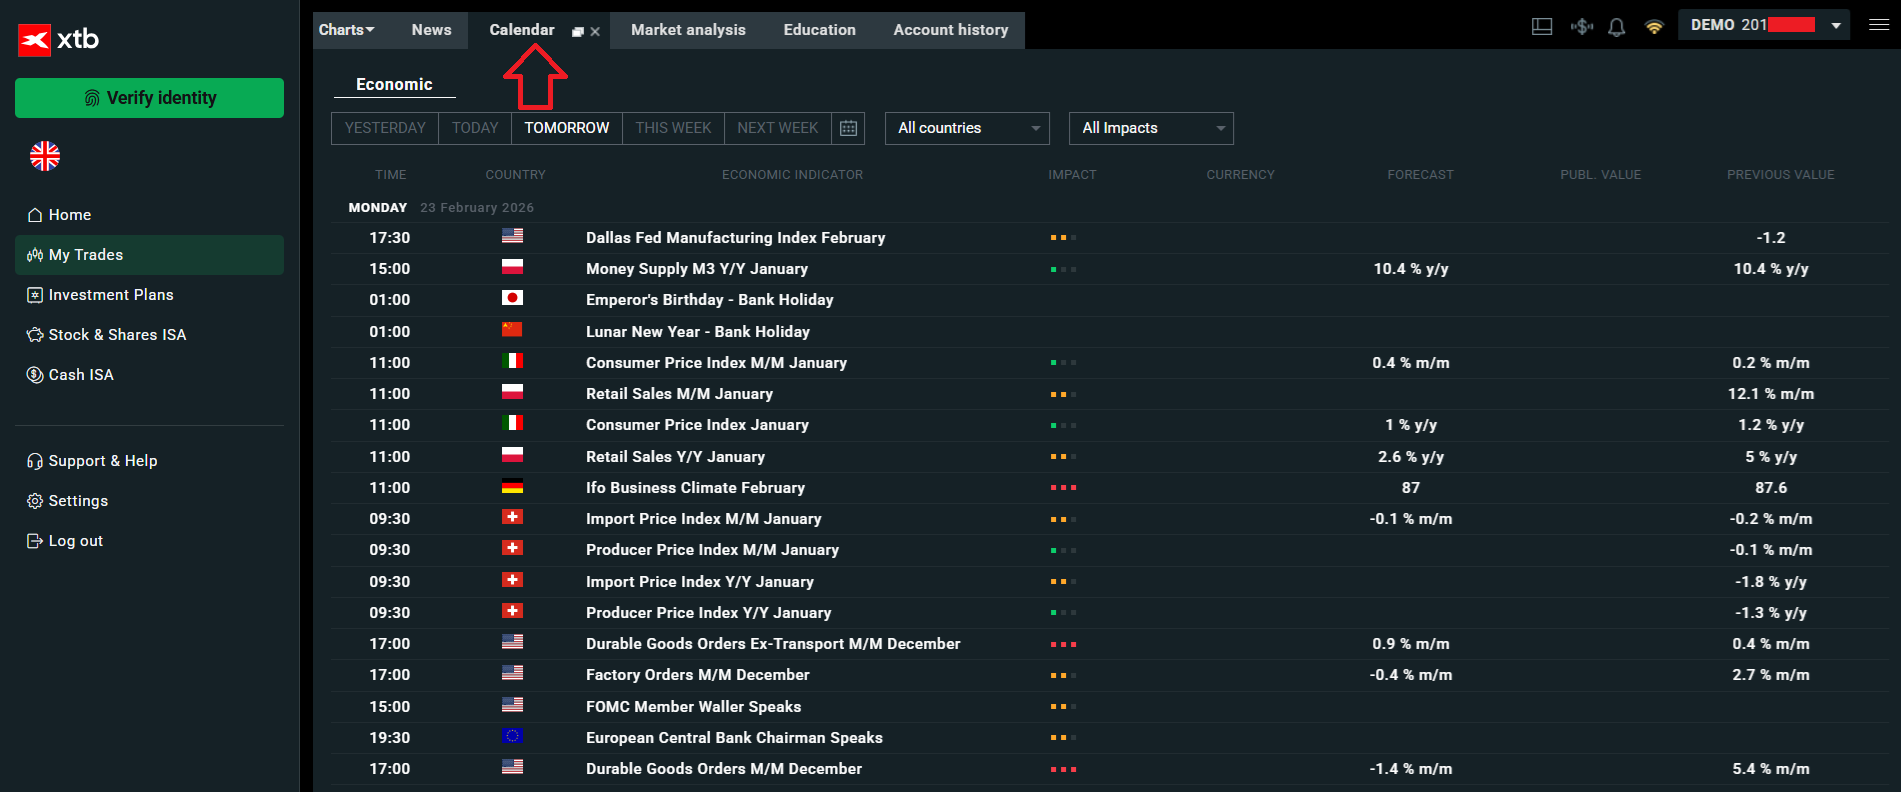Image resolution: width=1901 pixels, height=792 pixels.
Task: Open the All Impacts filter dropdown
Action: 1151,128
